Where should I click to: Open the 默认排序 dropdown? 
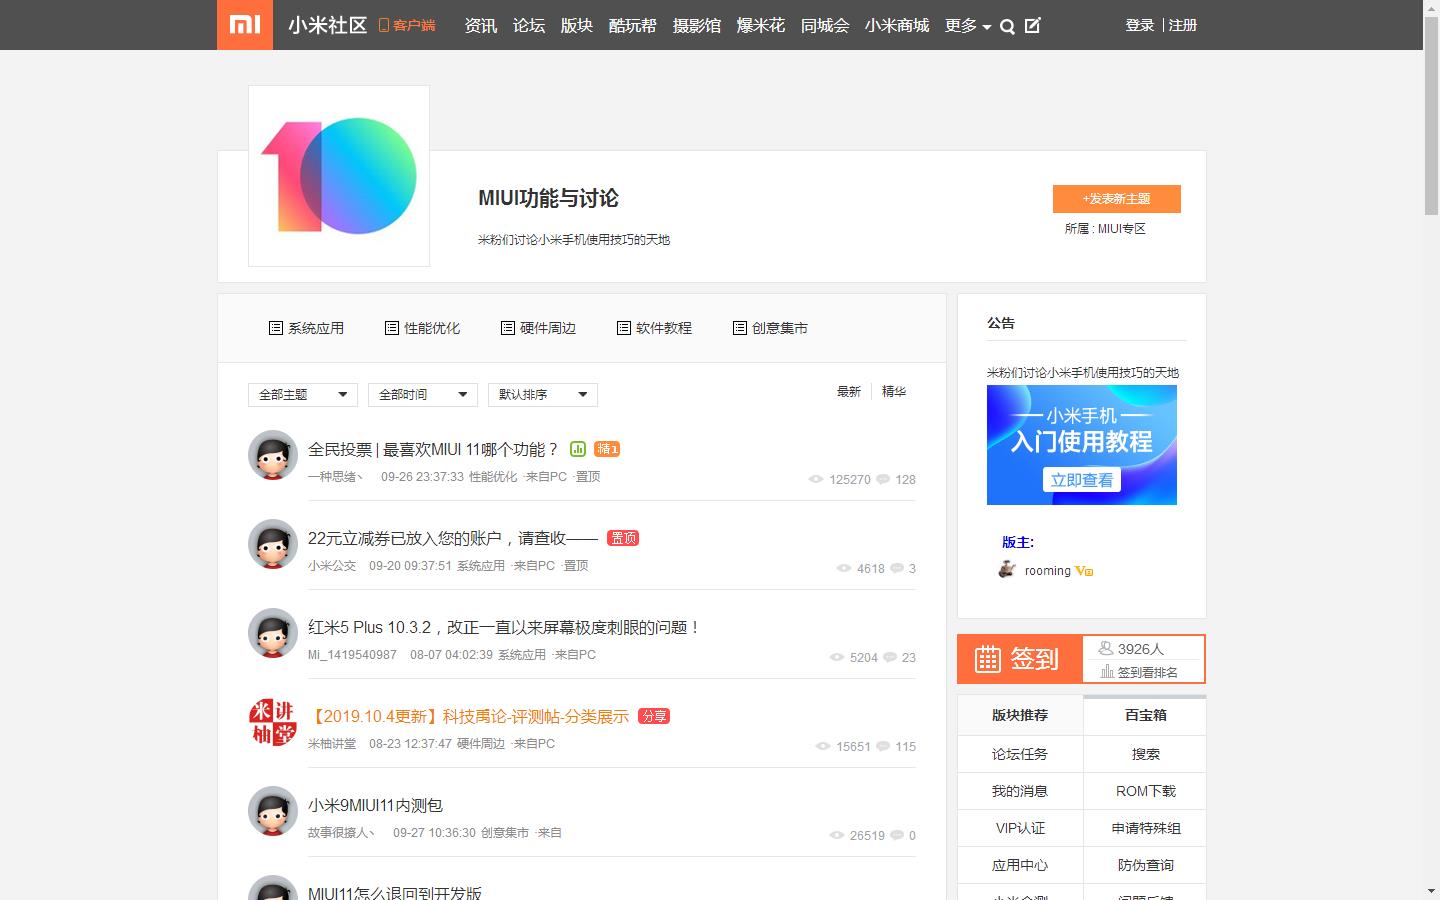(x=543, y=394)
